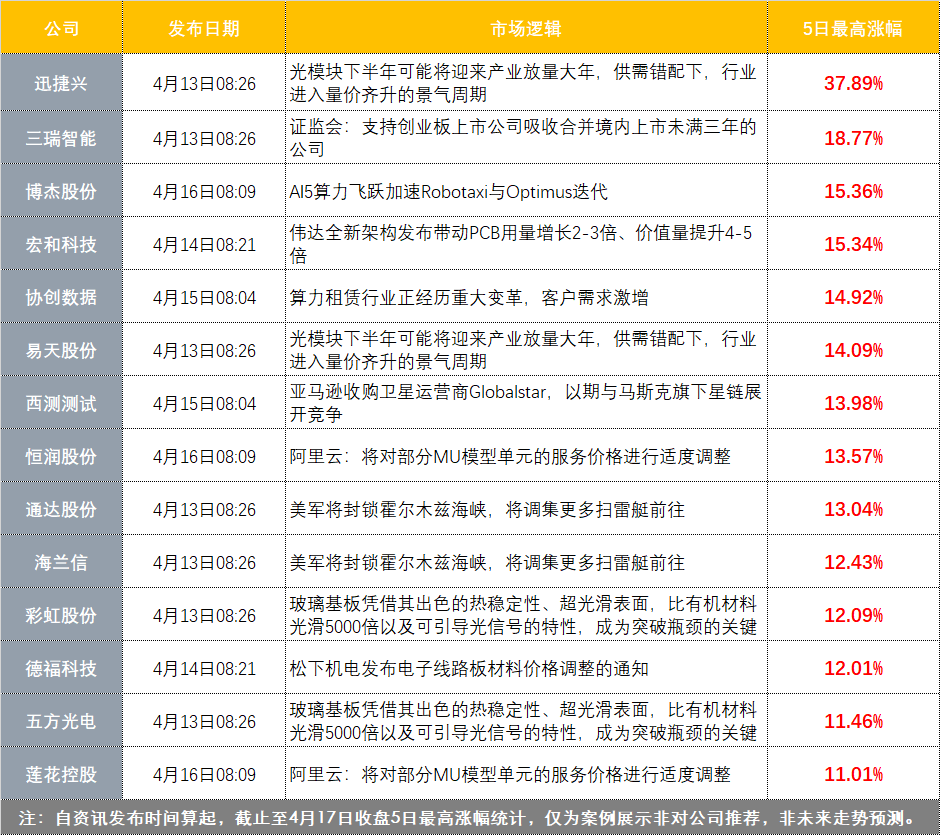Click the 11.01% gain cell
Screen dimensions: 940x835
852,774
